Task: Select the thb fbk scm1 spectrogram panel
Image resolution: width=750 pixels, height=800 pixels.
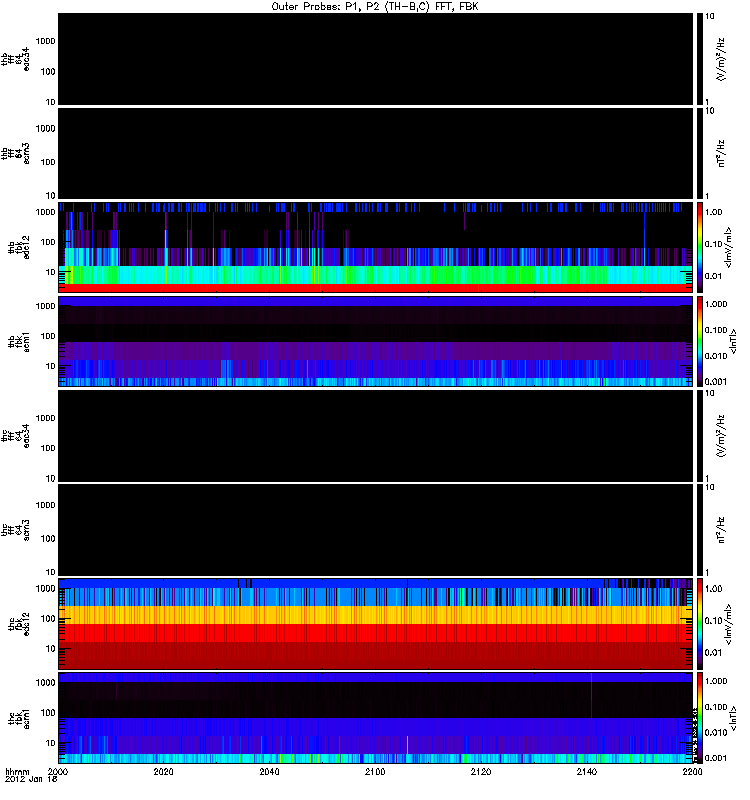Action: point(376,341)
